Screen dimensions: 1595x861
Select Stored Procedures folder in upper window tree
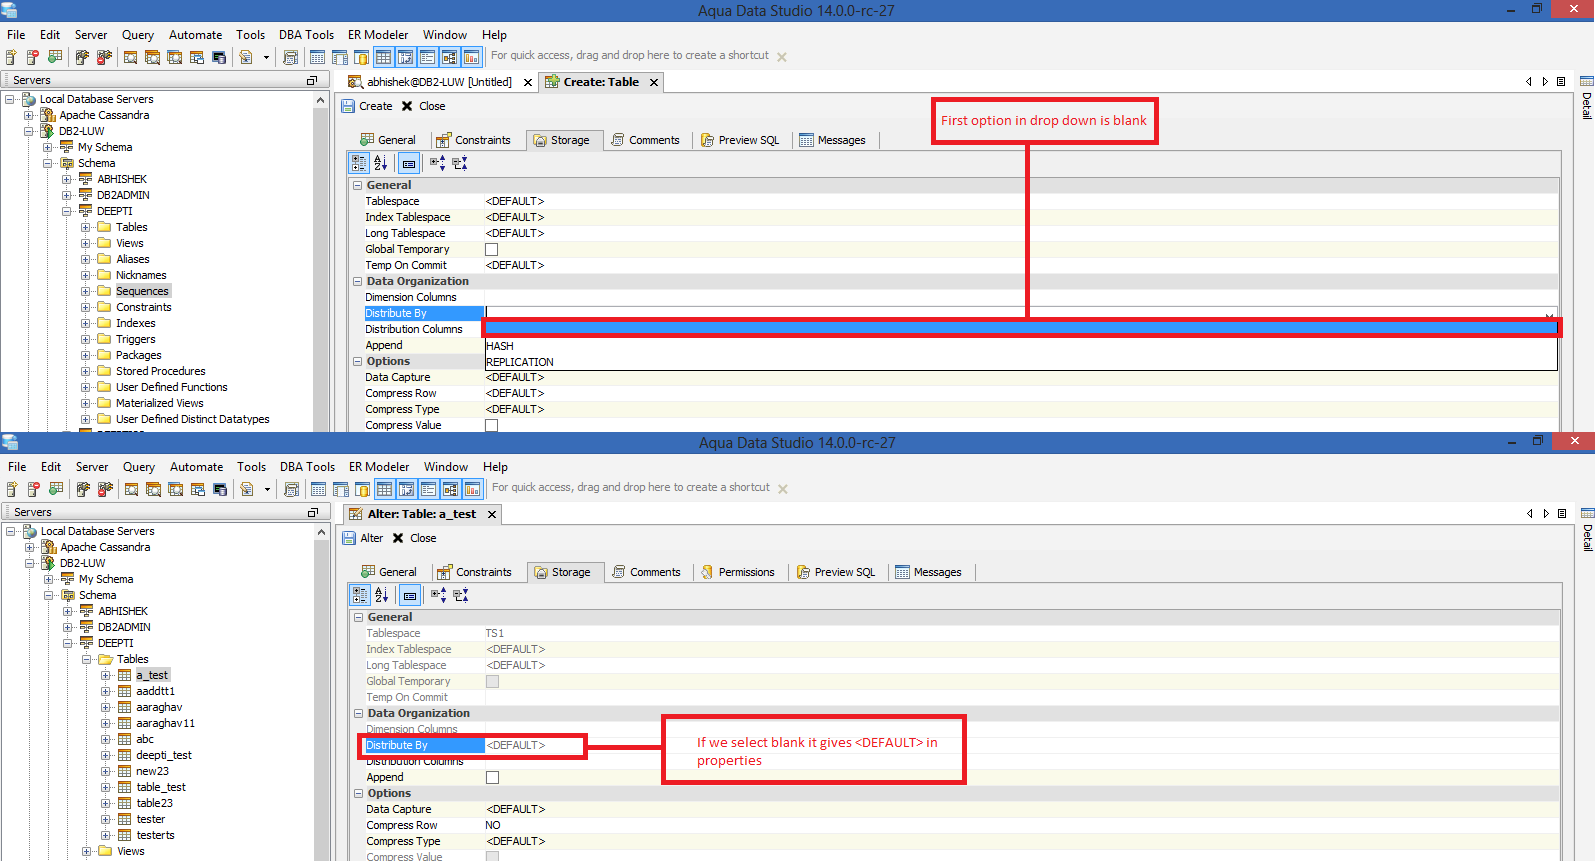[161, 372]
